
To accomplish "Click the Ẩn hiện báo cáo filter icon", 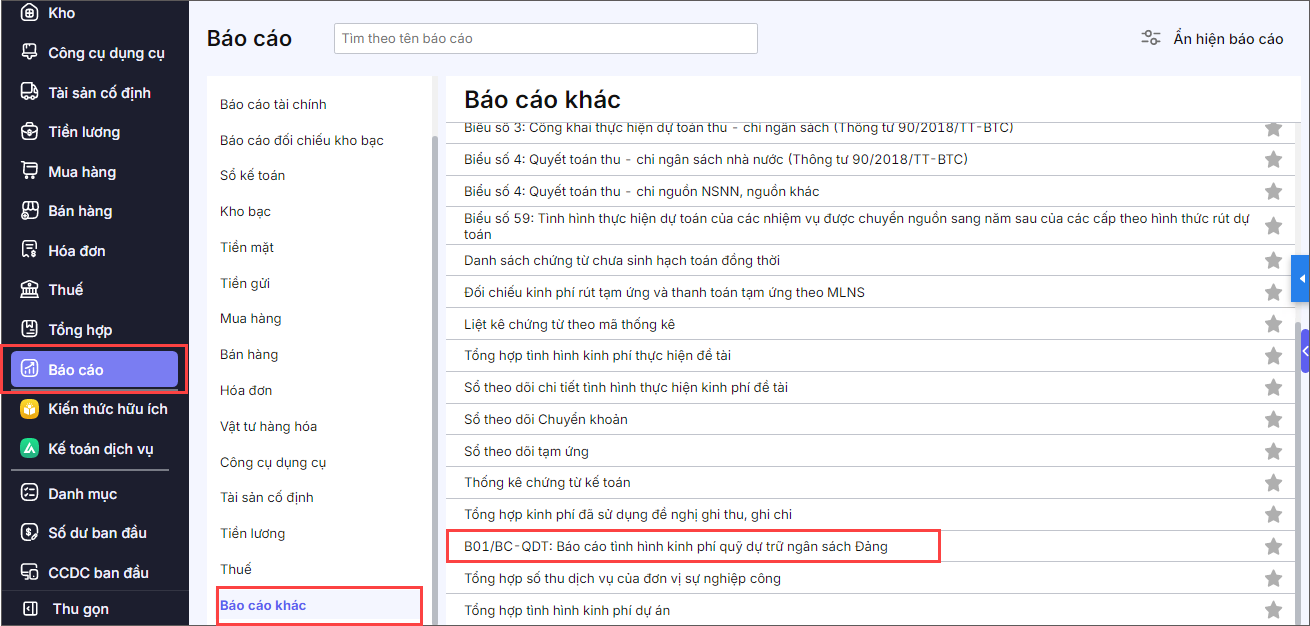I will pyautogui.click(x=1151, y=39).
